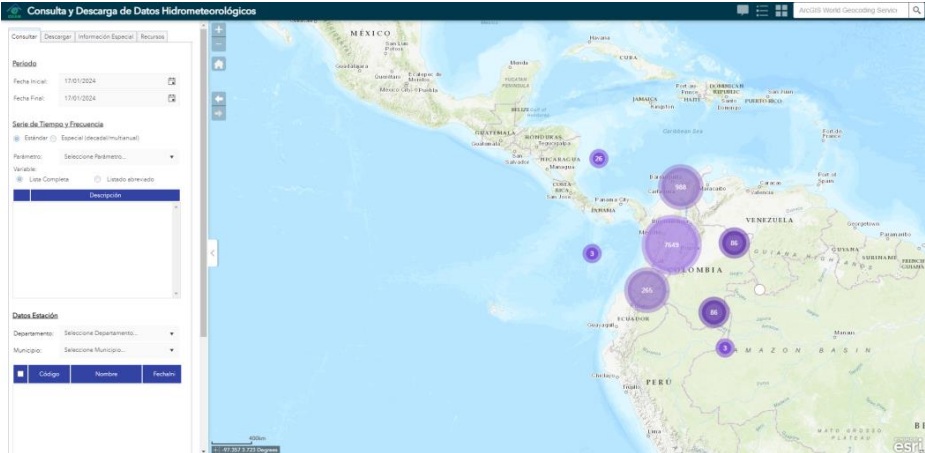Click the esri logo on map
925x453 pixels.
pos(909,446)
